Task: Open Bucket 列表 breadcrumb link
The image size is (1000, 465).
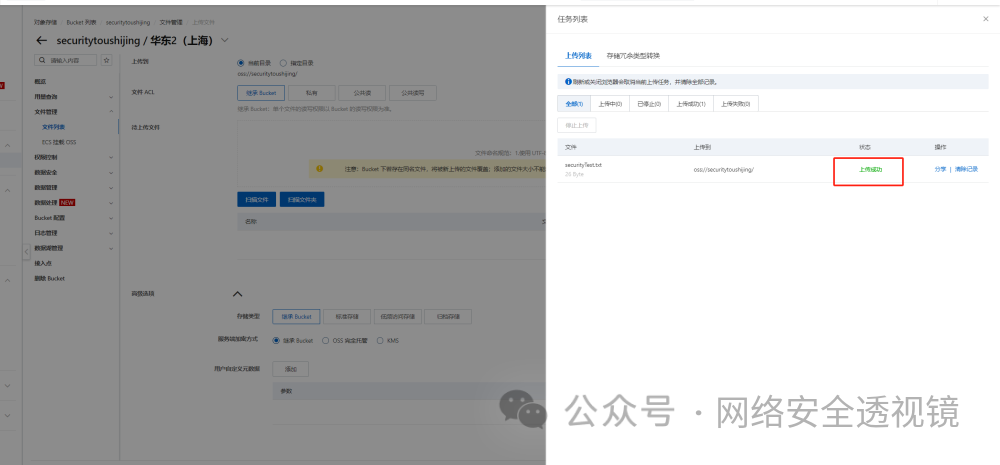Action: click(x=82, y=22)
